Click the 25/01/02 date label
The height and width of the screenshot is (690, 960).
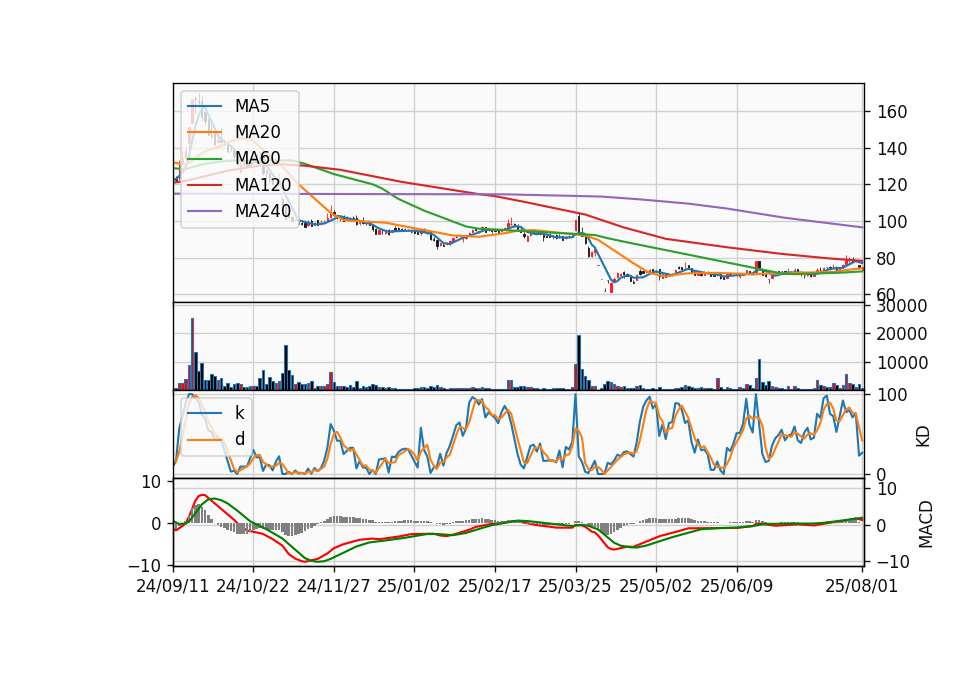[x=414, y=586]
